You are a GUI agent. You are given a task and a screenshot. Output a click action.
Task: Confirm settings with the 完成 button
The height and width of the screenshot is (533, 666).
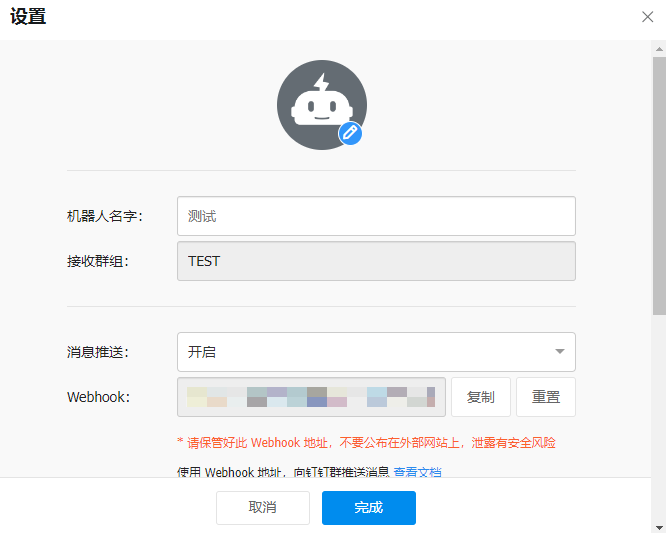(368, 508)
